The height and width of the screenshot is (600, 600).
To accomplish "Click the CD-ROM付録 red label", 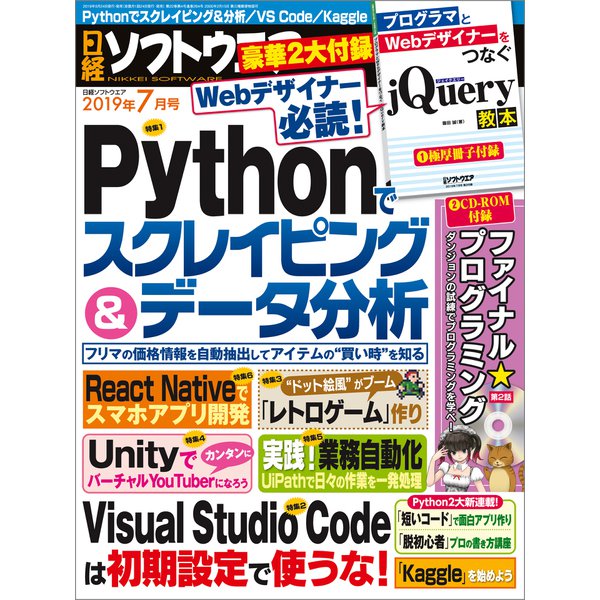I will [480, 210].
